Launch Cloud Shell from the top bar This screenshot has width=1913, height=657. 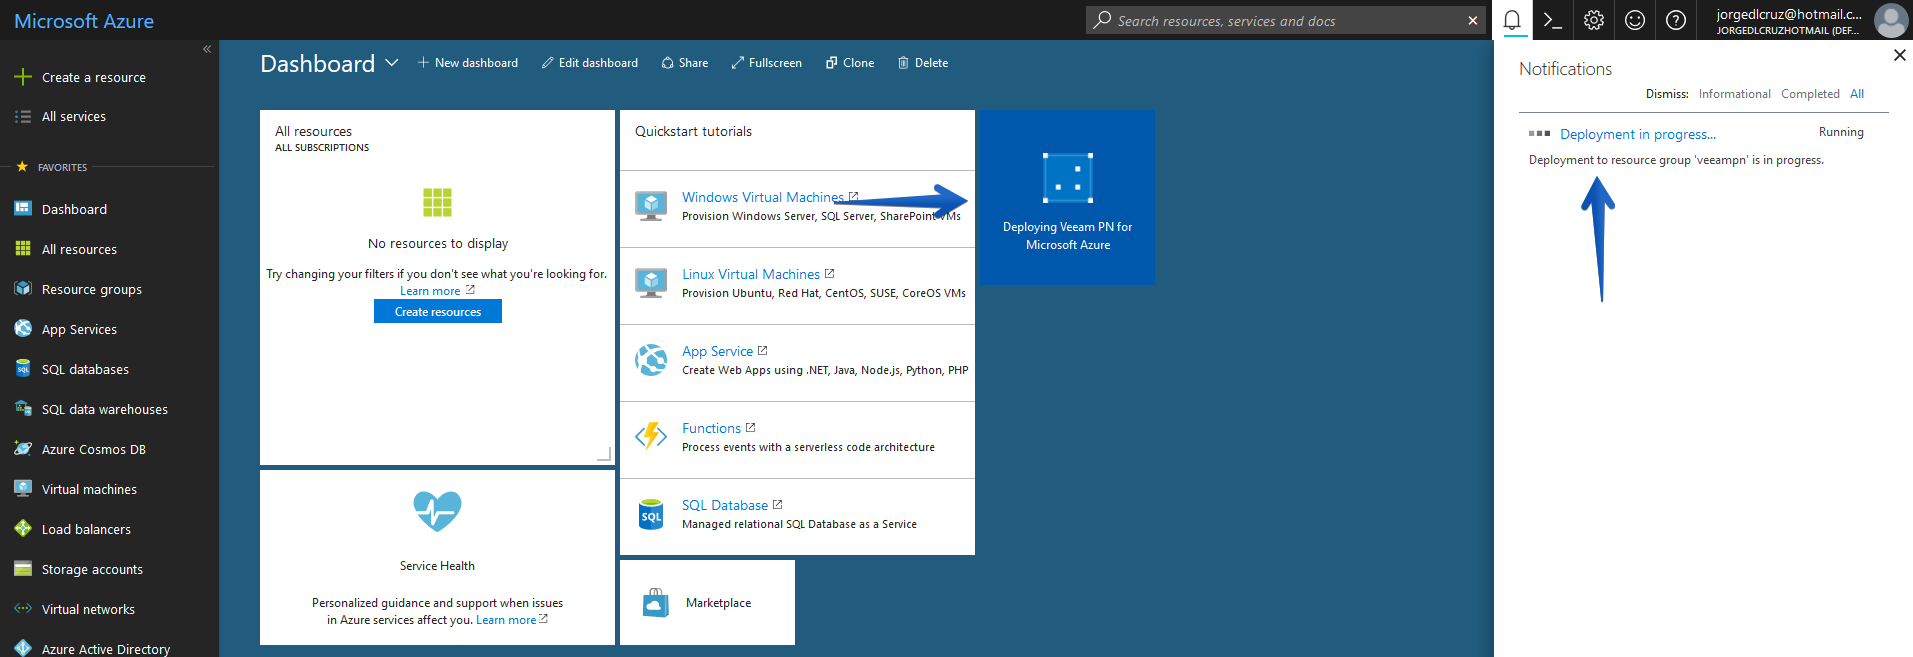1553,20
